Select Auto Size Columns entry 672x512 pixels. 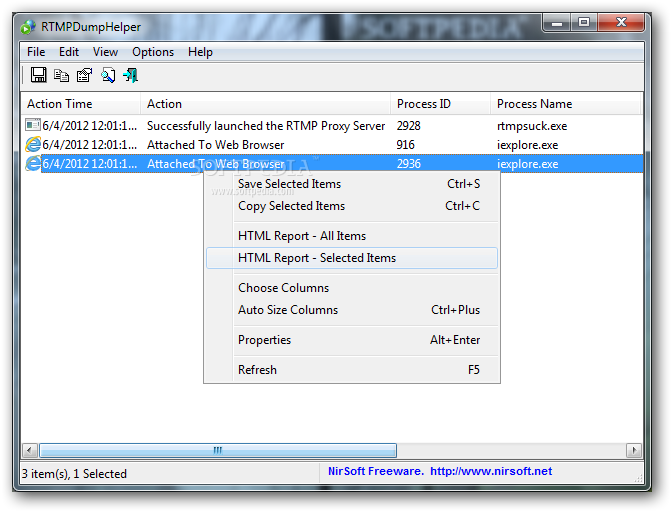point(352,310)
